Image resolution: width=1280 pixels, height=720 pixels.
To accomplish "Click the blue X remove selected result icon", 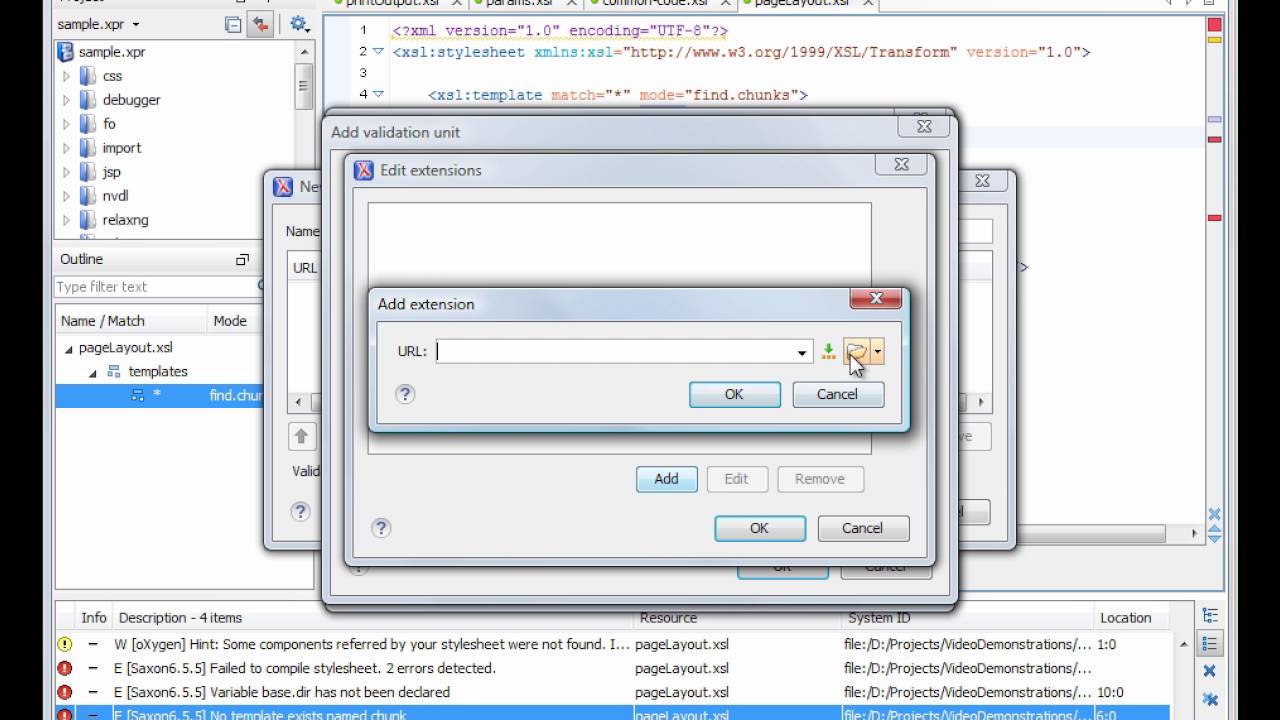I will 1210,671.
